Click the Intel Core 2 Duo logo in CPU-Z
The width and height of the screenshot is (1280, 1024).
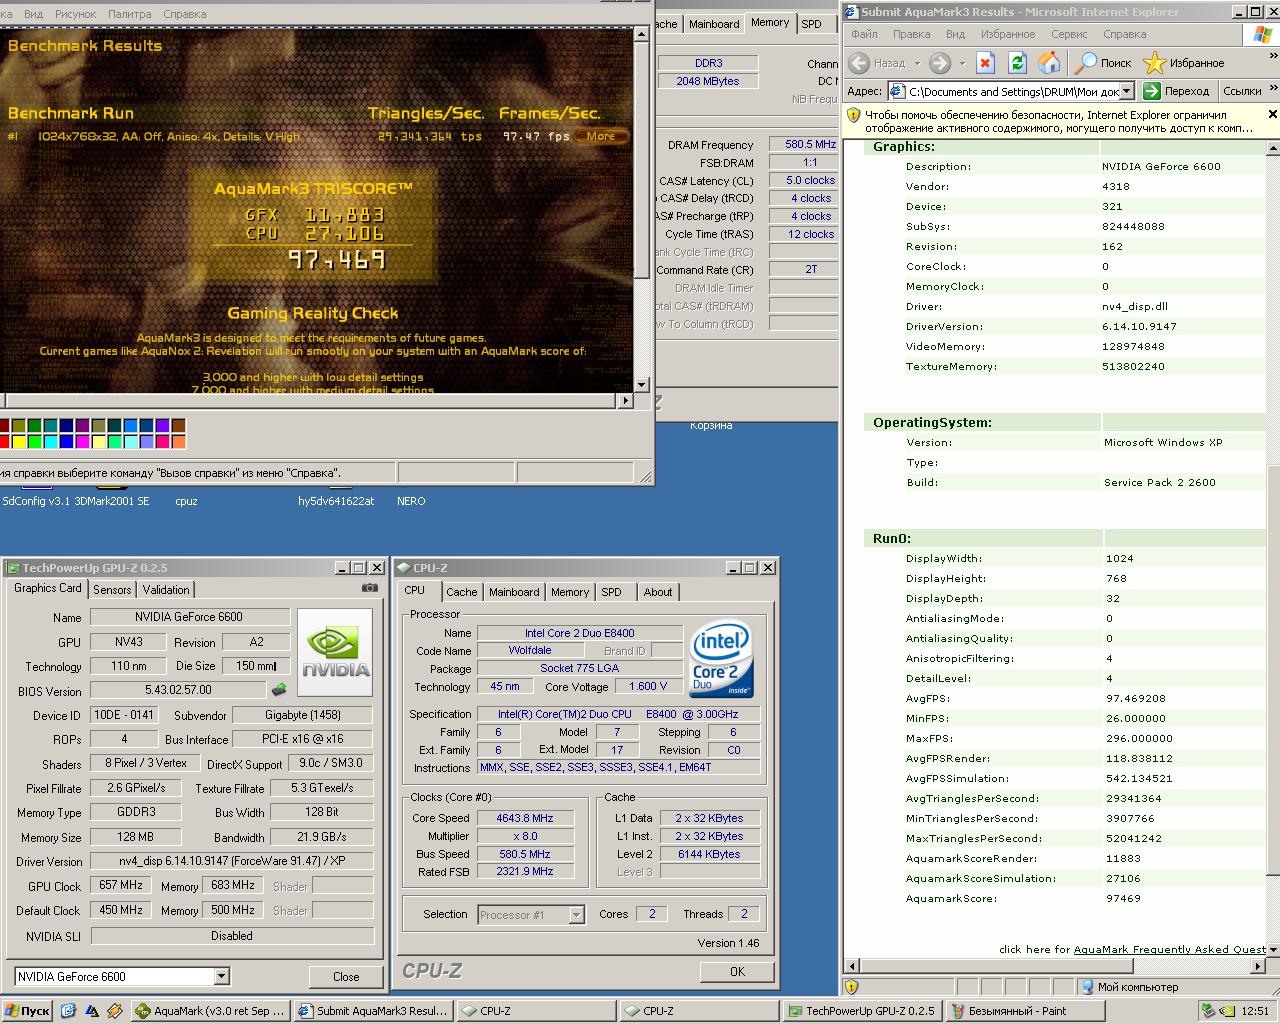click(721, 659)
